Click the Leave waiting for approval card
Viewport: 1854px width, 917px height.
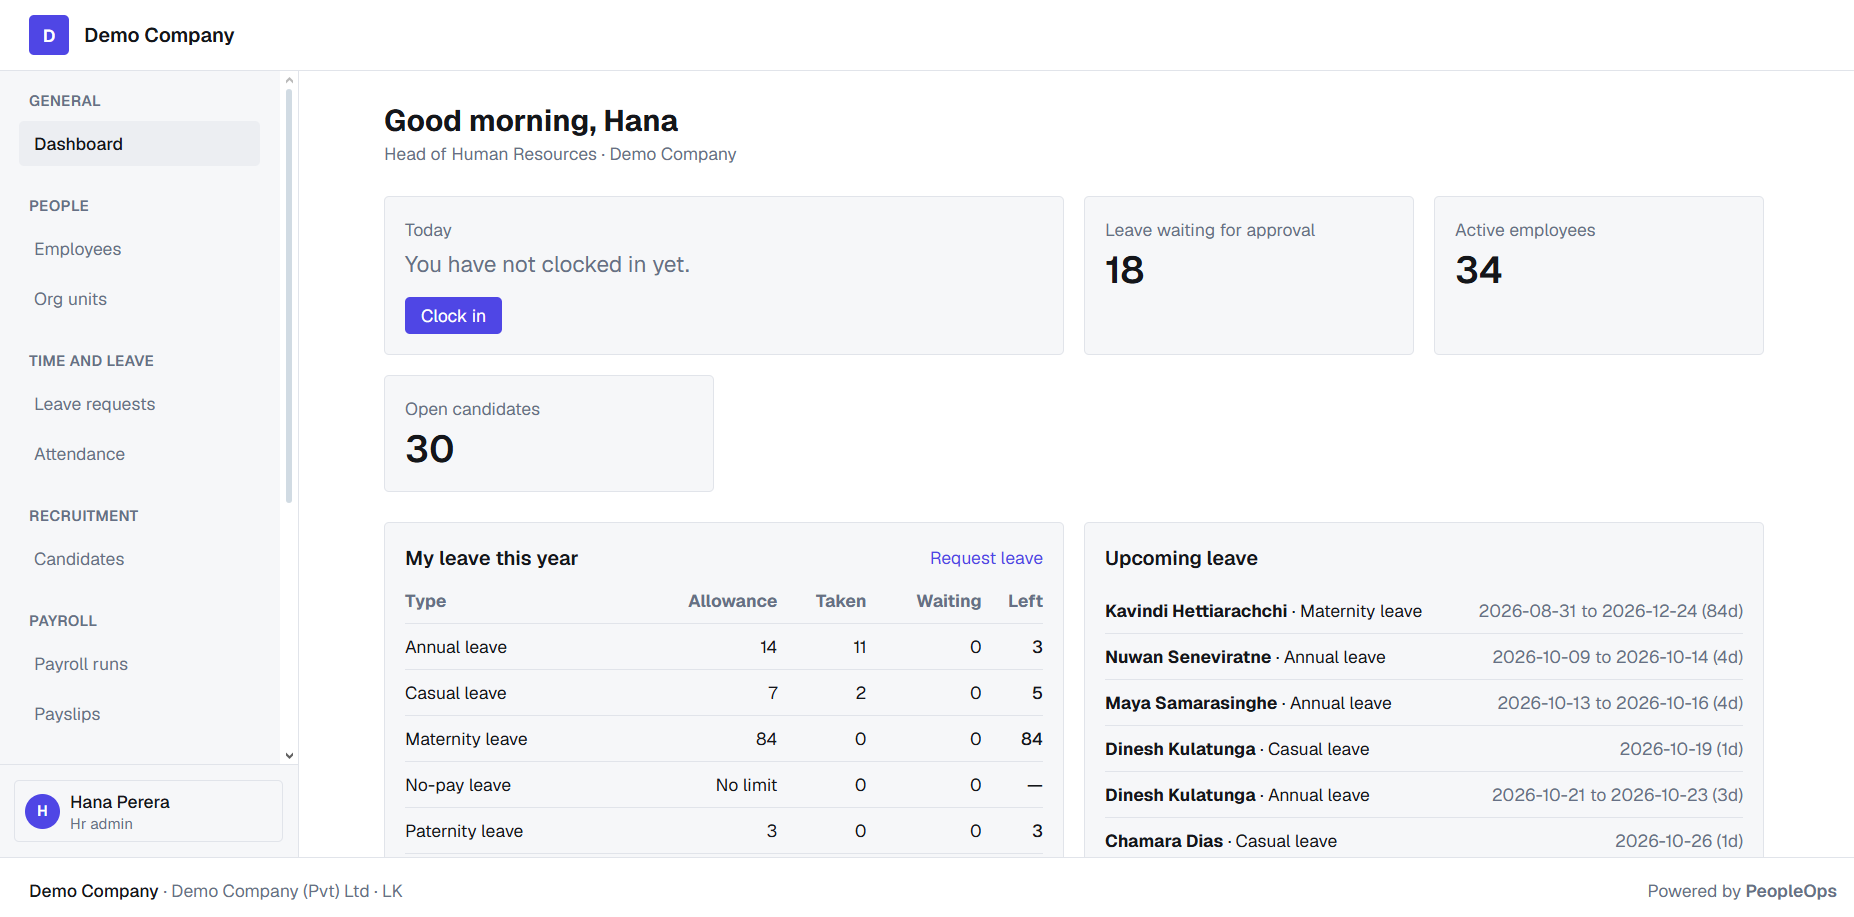coord(1248,275)
